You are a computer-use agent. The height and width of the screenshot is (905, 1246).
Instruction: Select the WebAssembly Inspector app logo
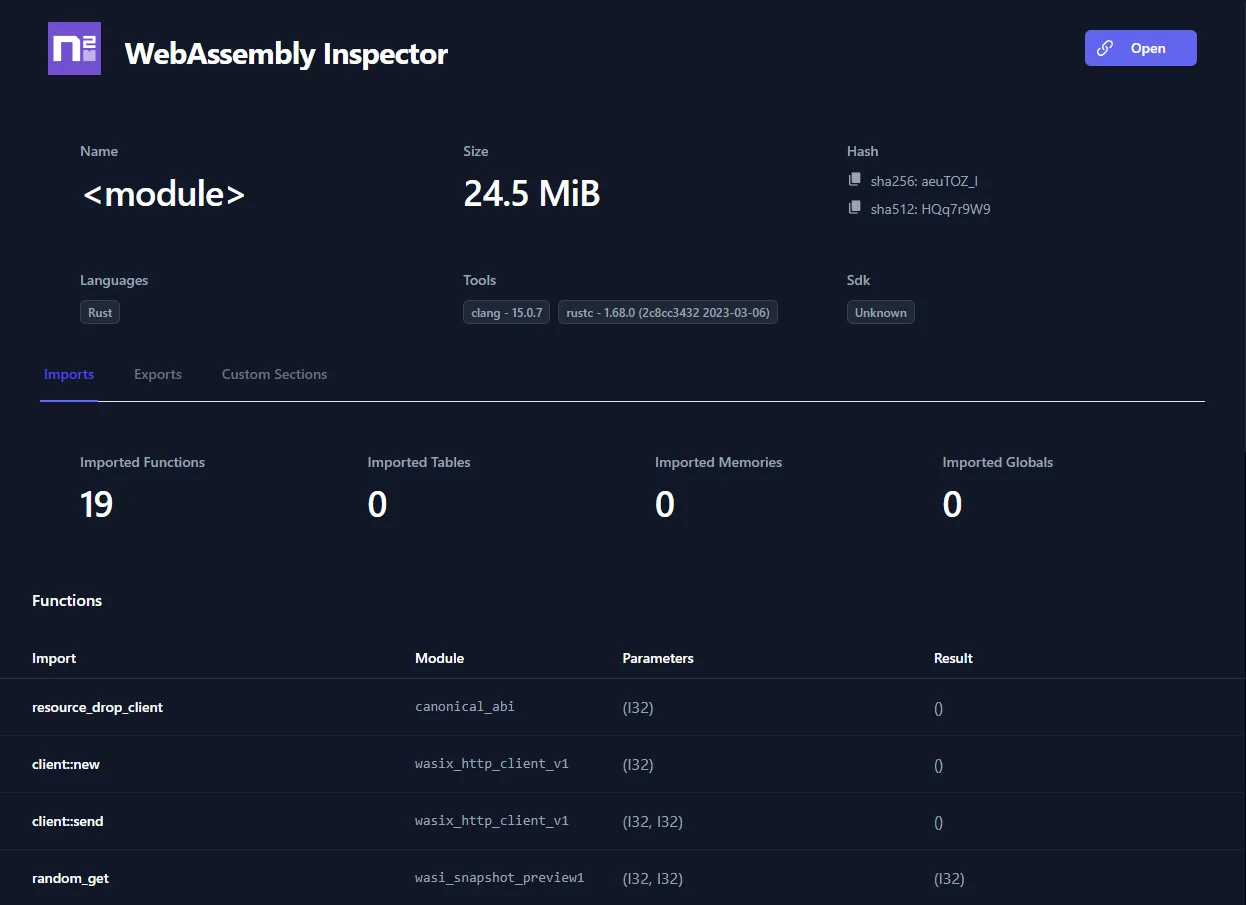tap(74, 47)
